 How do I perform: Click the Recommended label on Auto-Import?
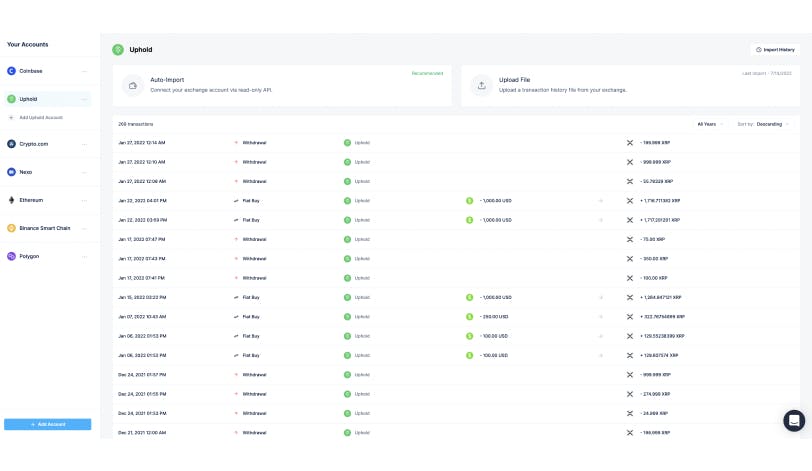427,73
